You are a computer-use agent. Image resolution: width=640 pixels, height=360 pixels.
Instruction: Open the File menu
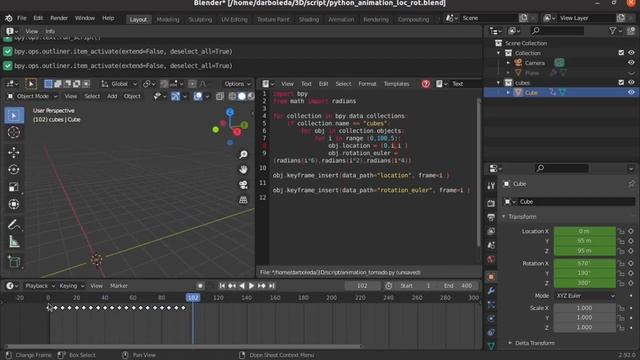tap(22, 18)
